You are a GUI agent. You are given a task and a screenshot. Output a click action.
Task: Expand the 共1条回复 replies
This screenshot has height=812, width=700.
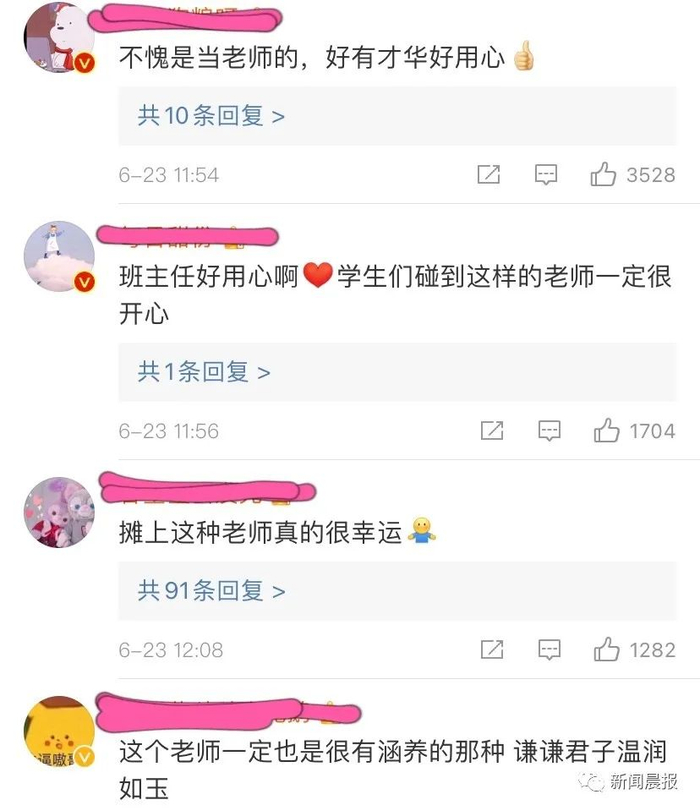tap(397, 372)
